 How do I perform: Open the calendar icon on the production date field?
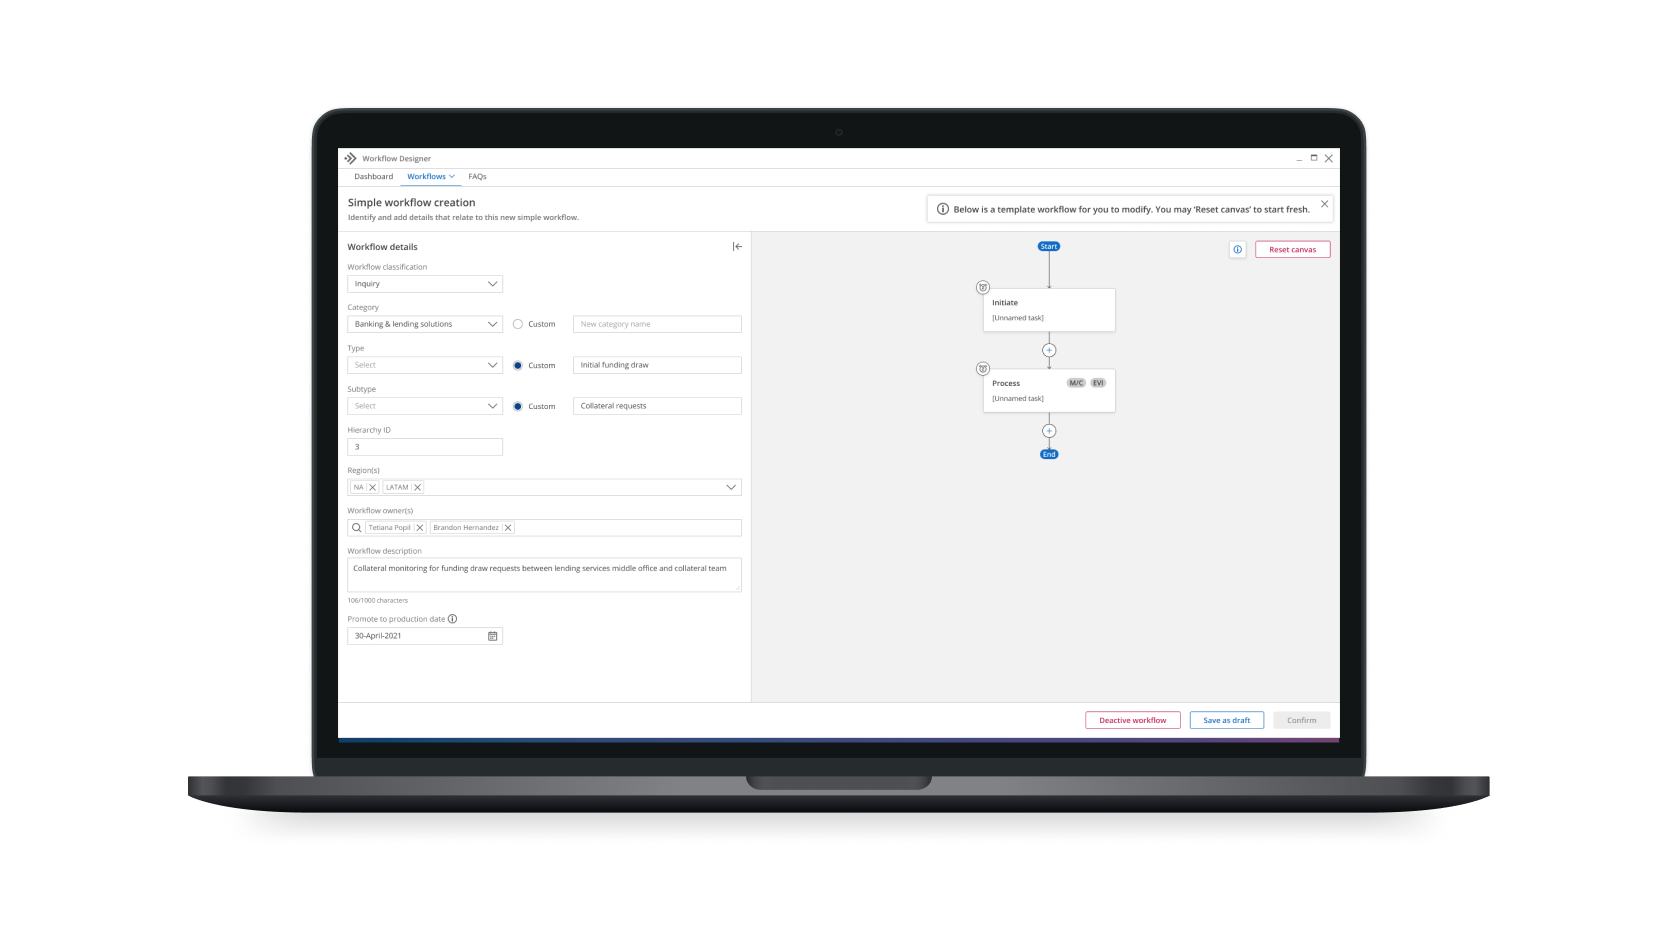tap(492, 636)
